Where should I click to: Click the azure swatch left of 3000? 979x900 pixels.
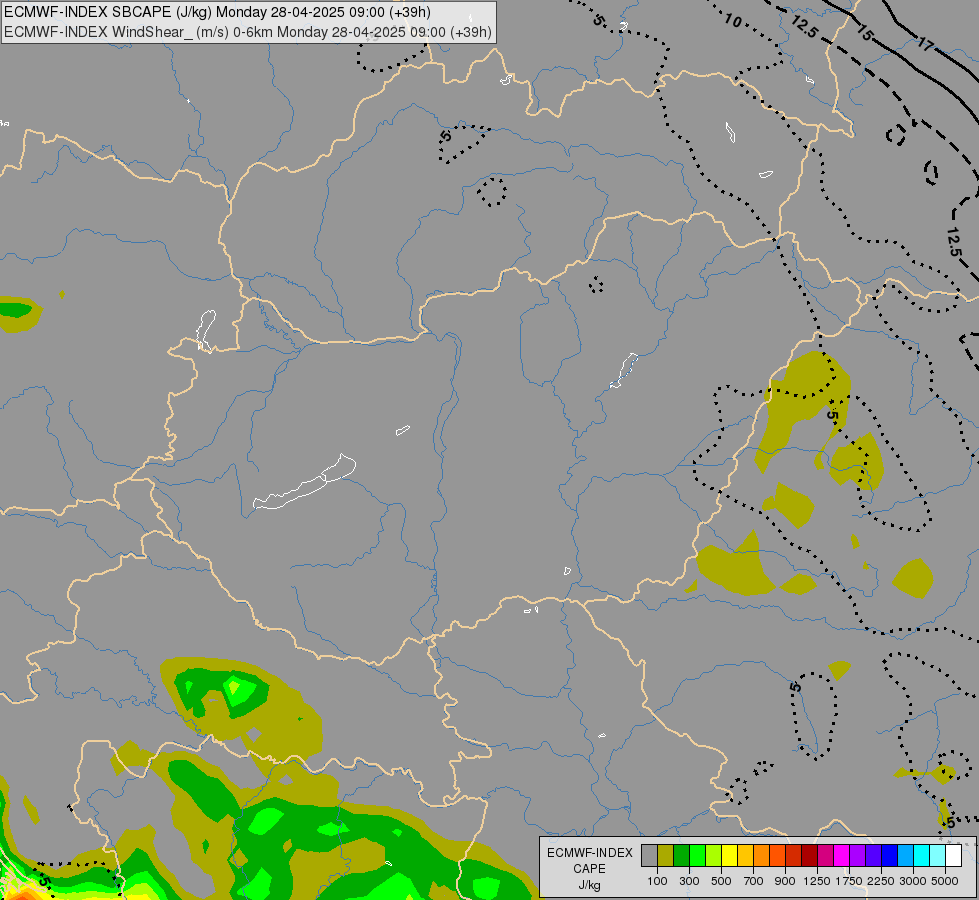[x=906, y=856]
